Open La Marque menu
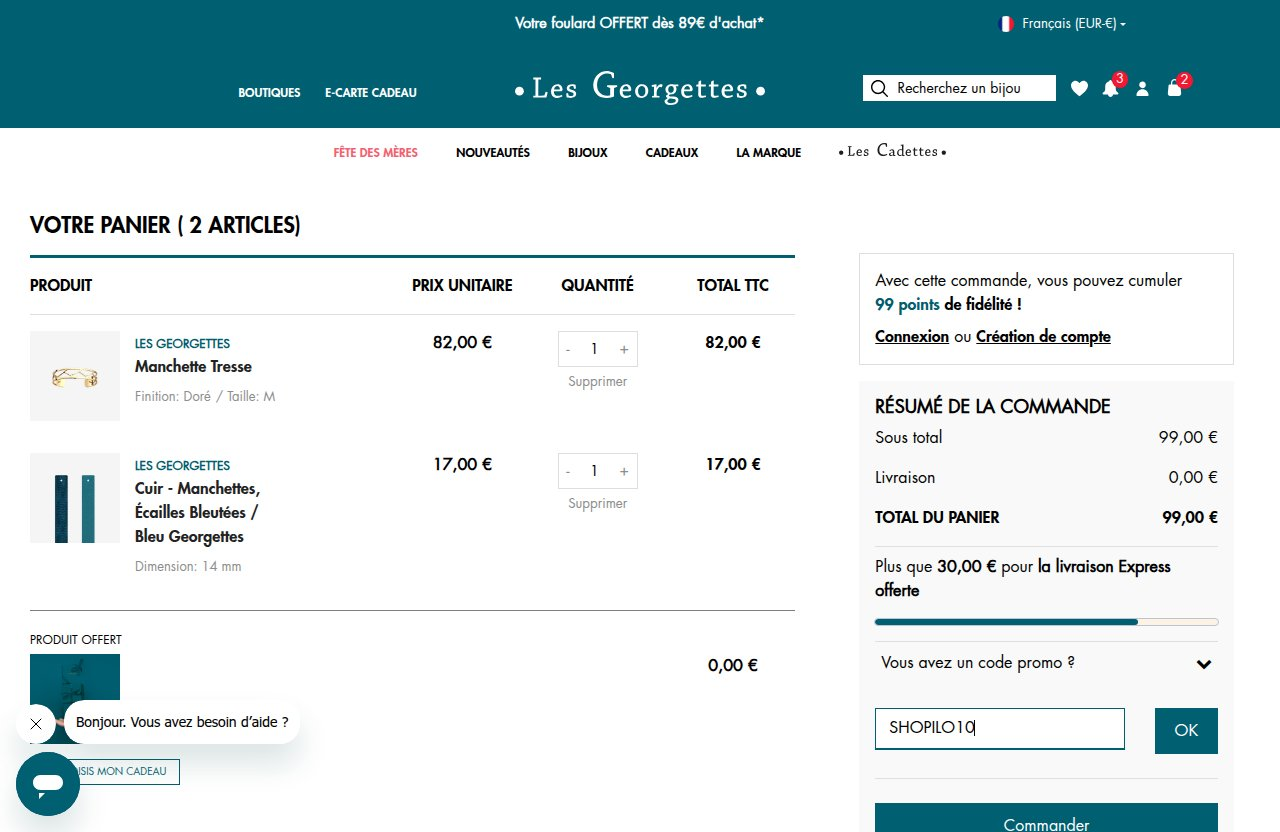 (x=768, y=153)
